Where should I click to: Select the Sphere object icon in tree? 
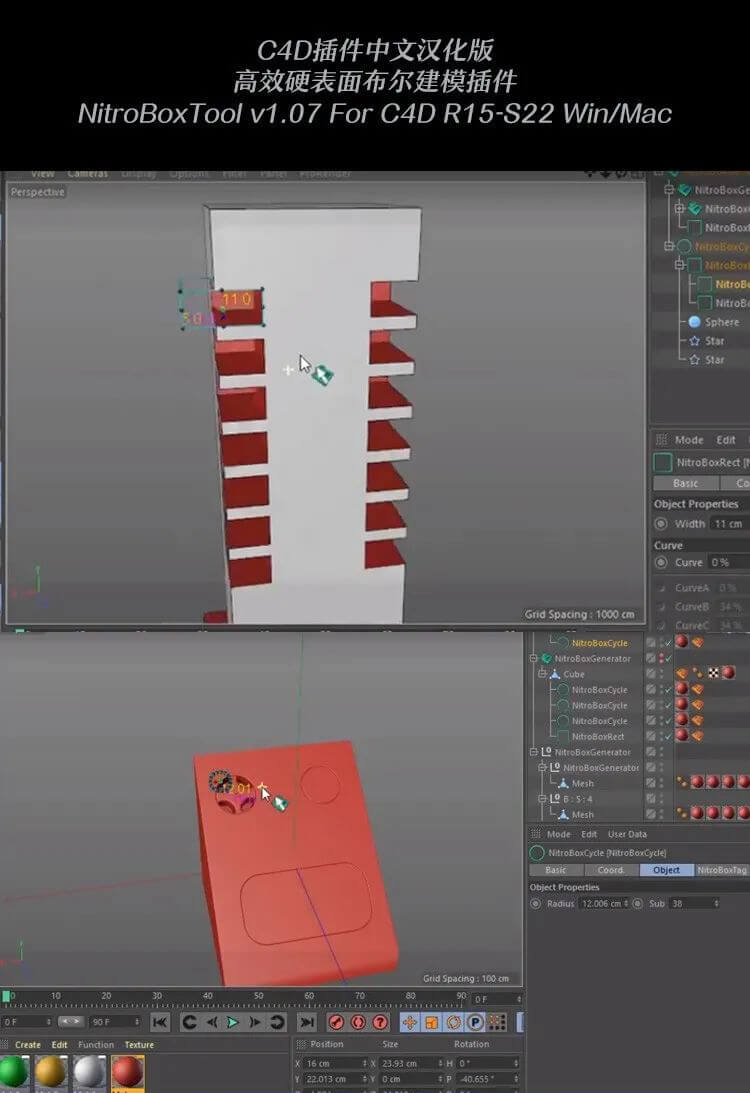point(695,322)
